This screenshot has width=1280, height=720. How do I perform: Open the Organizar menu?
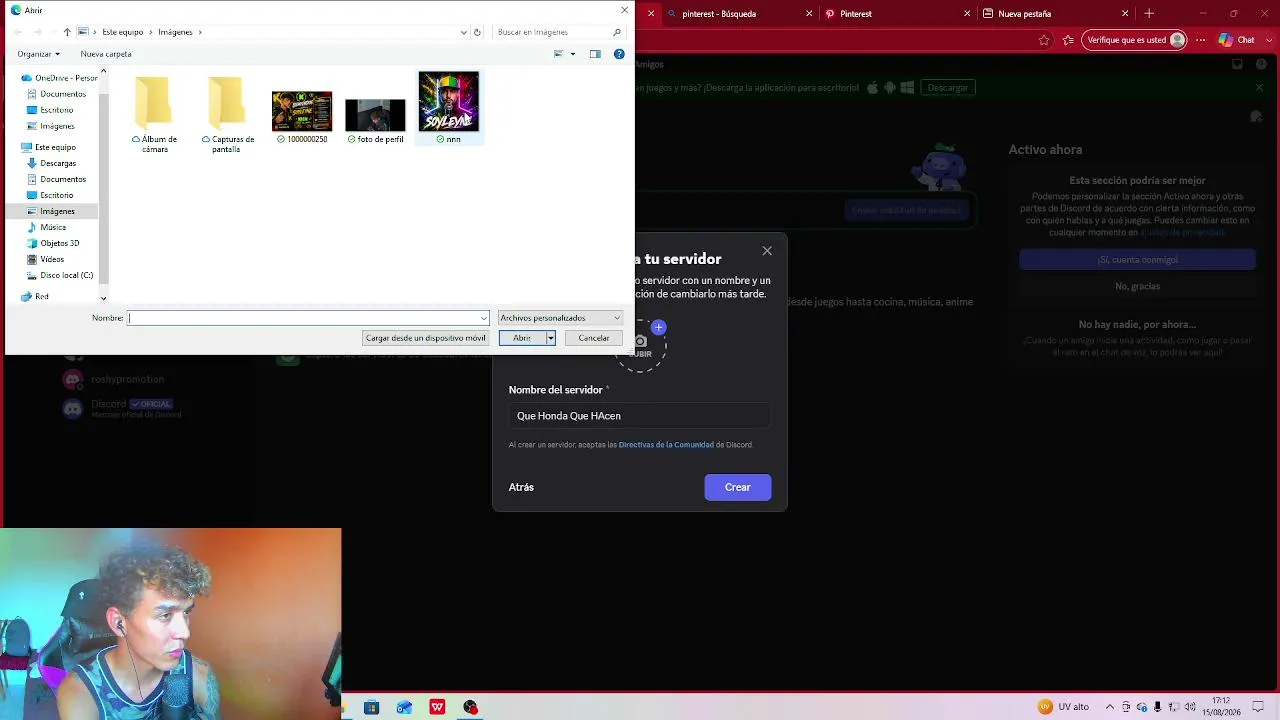point(38,54)
